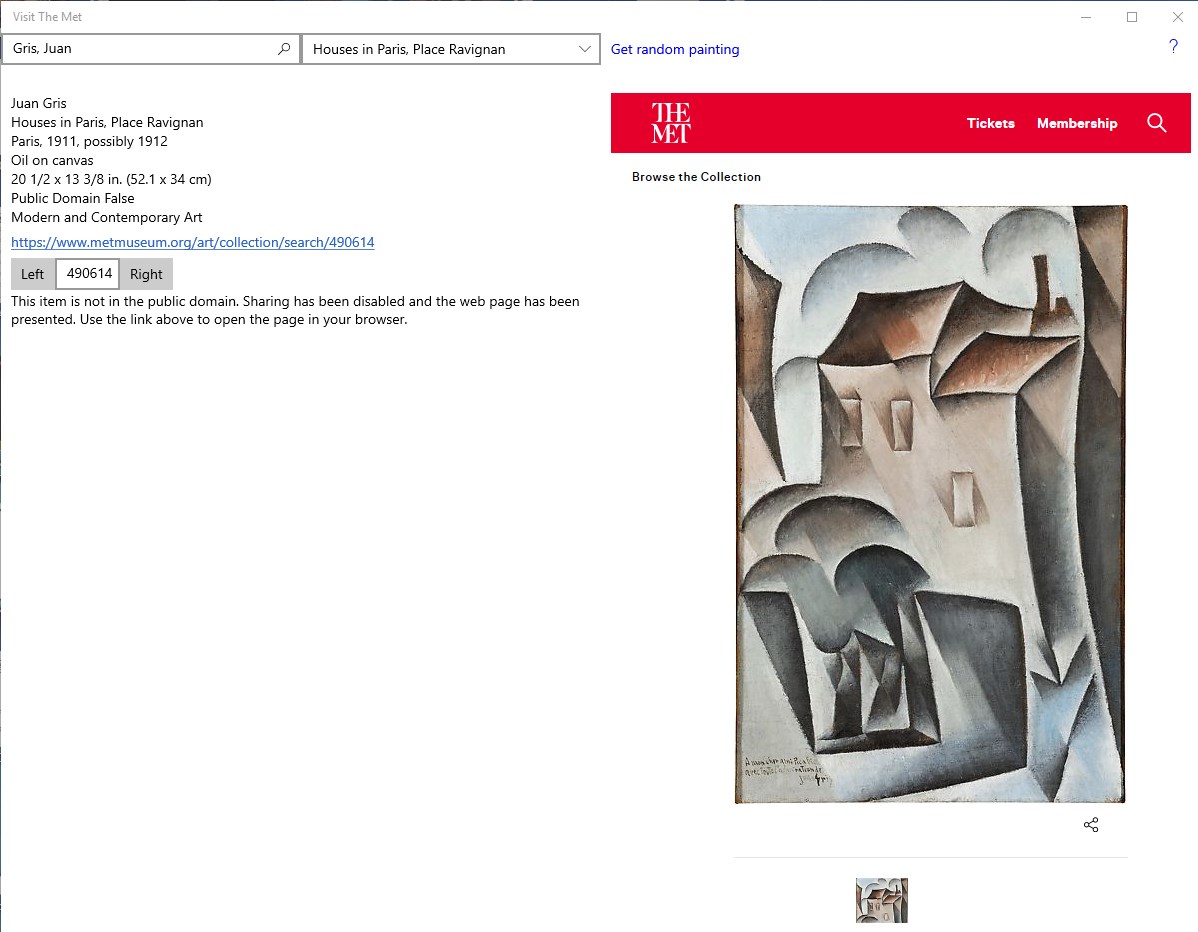Click the search magnifier in artist box
Viewport: 1198px width, 932px height.
pos(284,49)
